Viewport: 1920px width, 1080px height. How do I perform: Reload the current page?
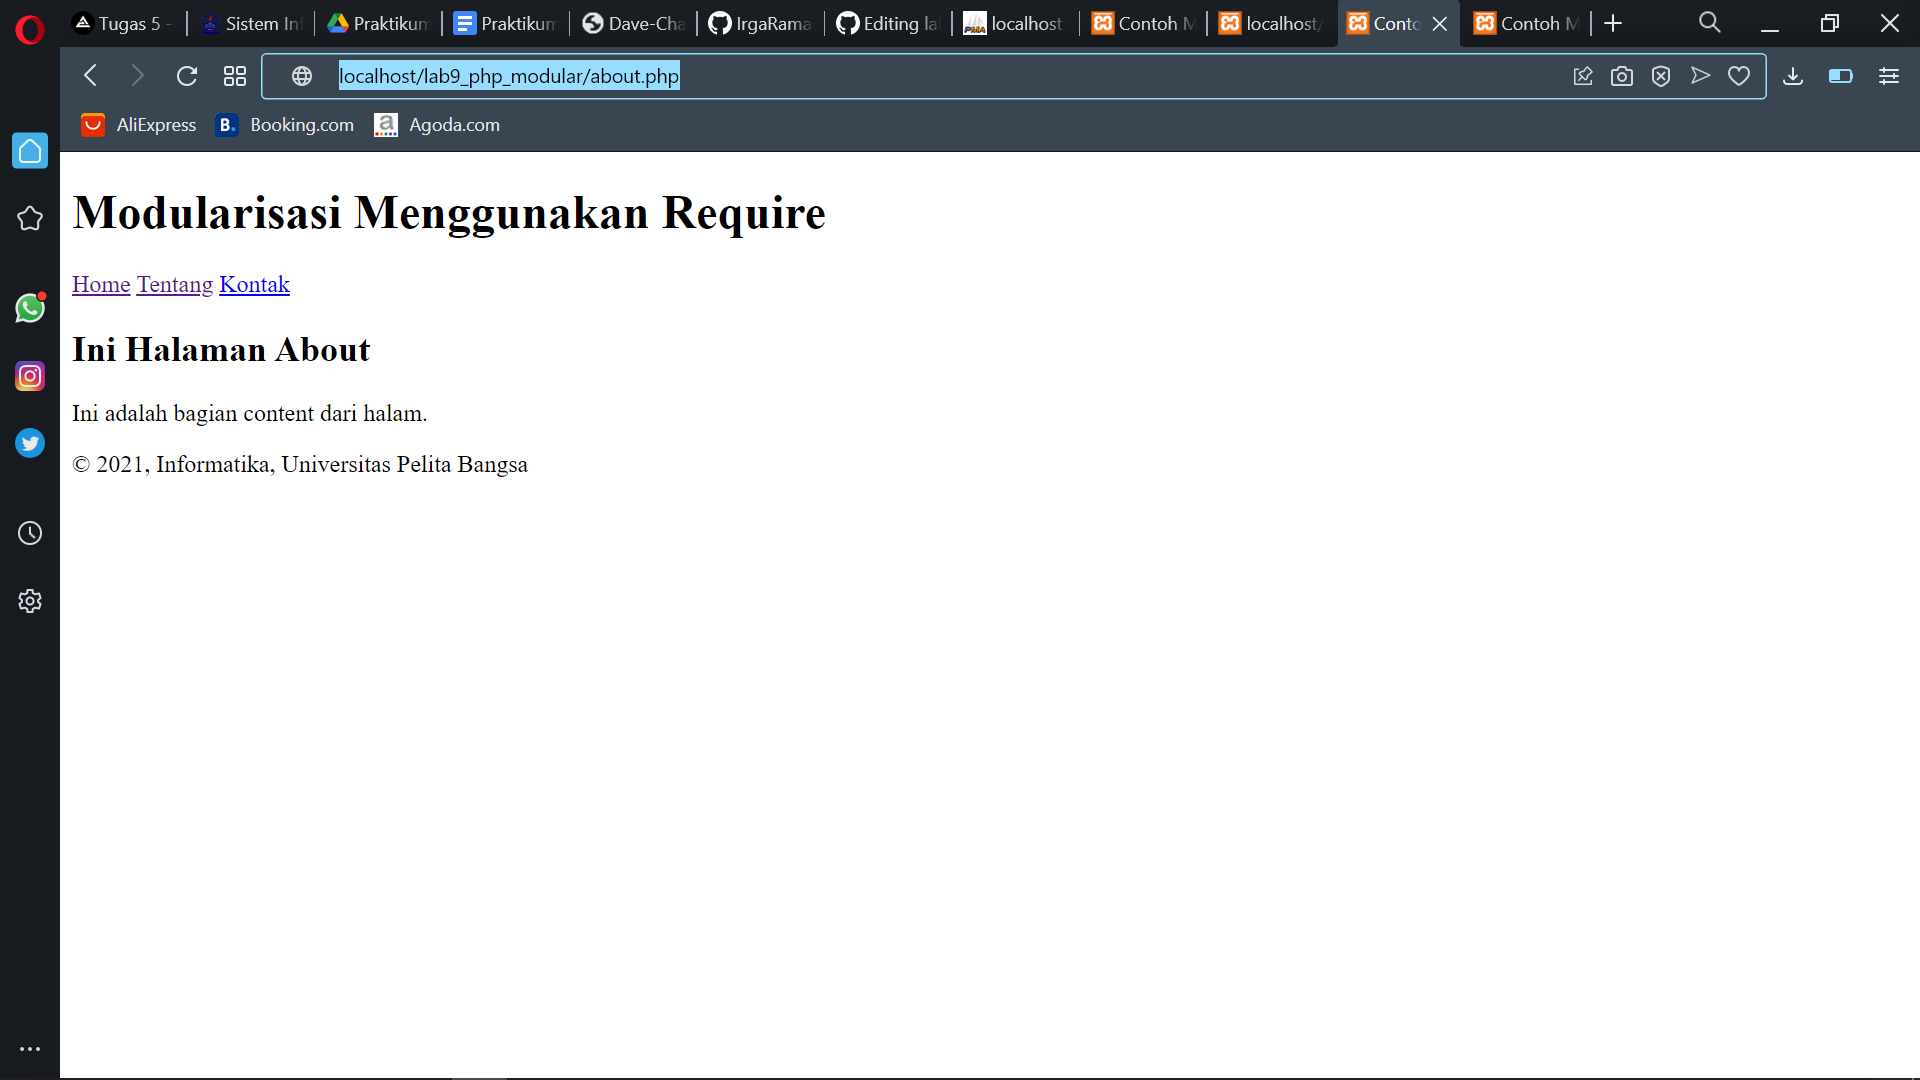click(187, 76)
